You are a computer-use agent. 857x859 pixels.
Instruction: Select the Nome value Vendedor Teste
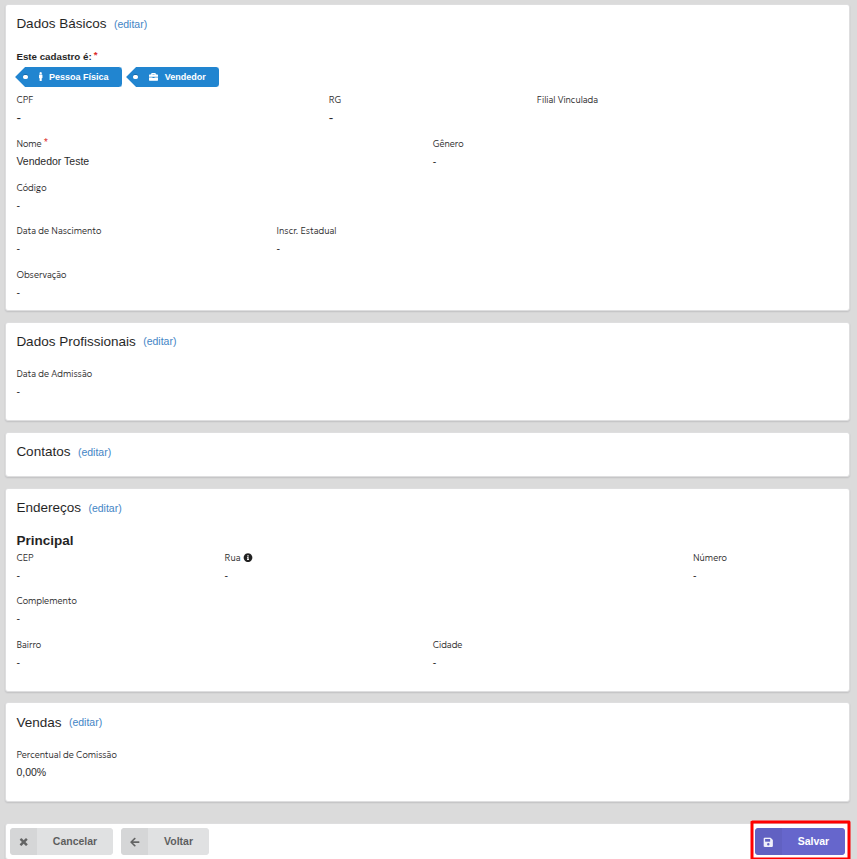pyautogui.click(x=53, y=161)
